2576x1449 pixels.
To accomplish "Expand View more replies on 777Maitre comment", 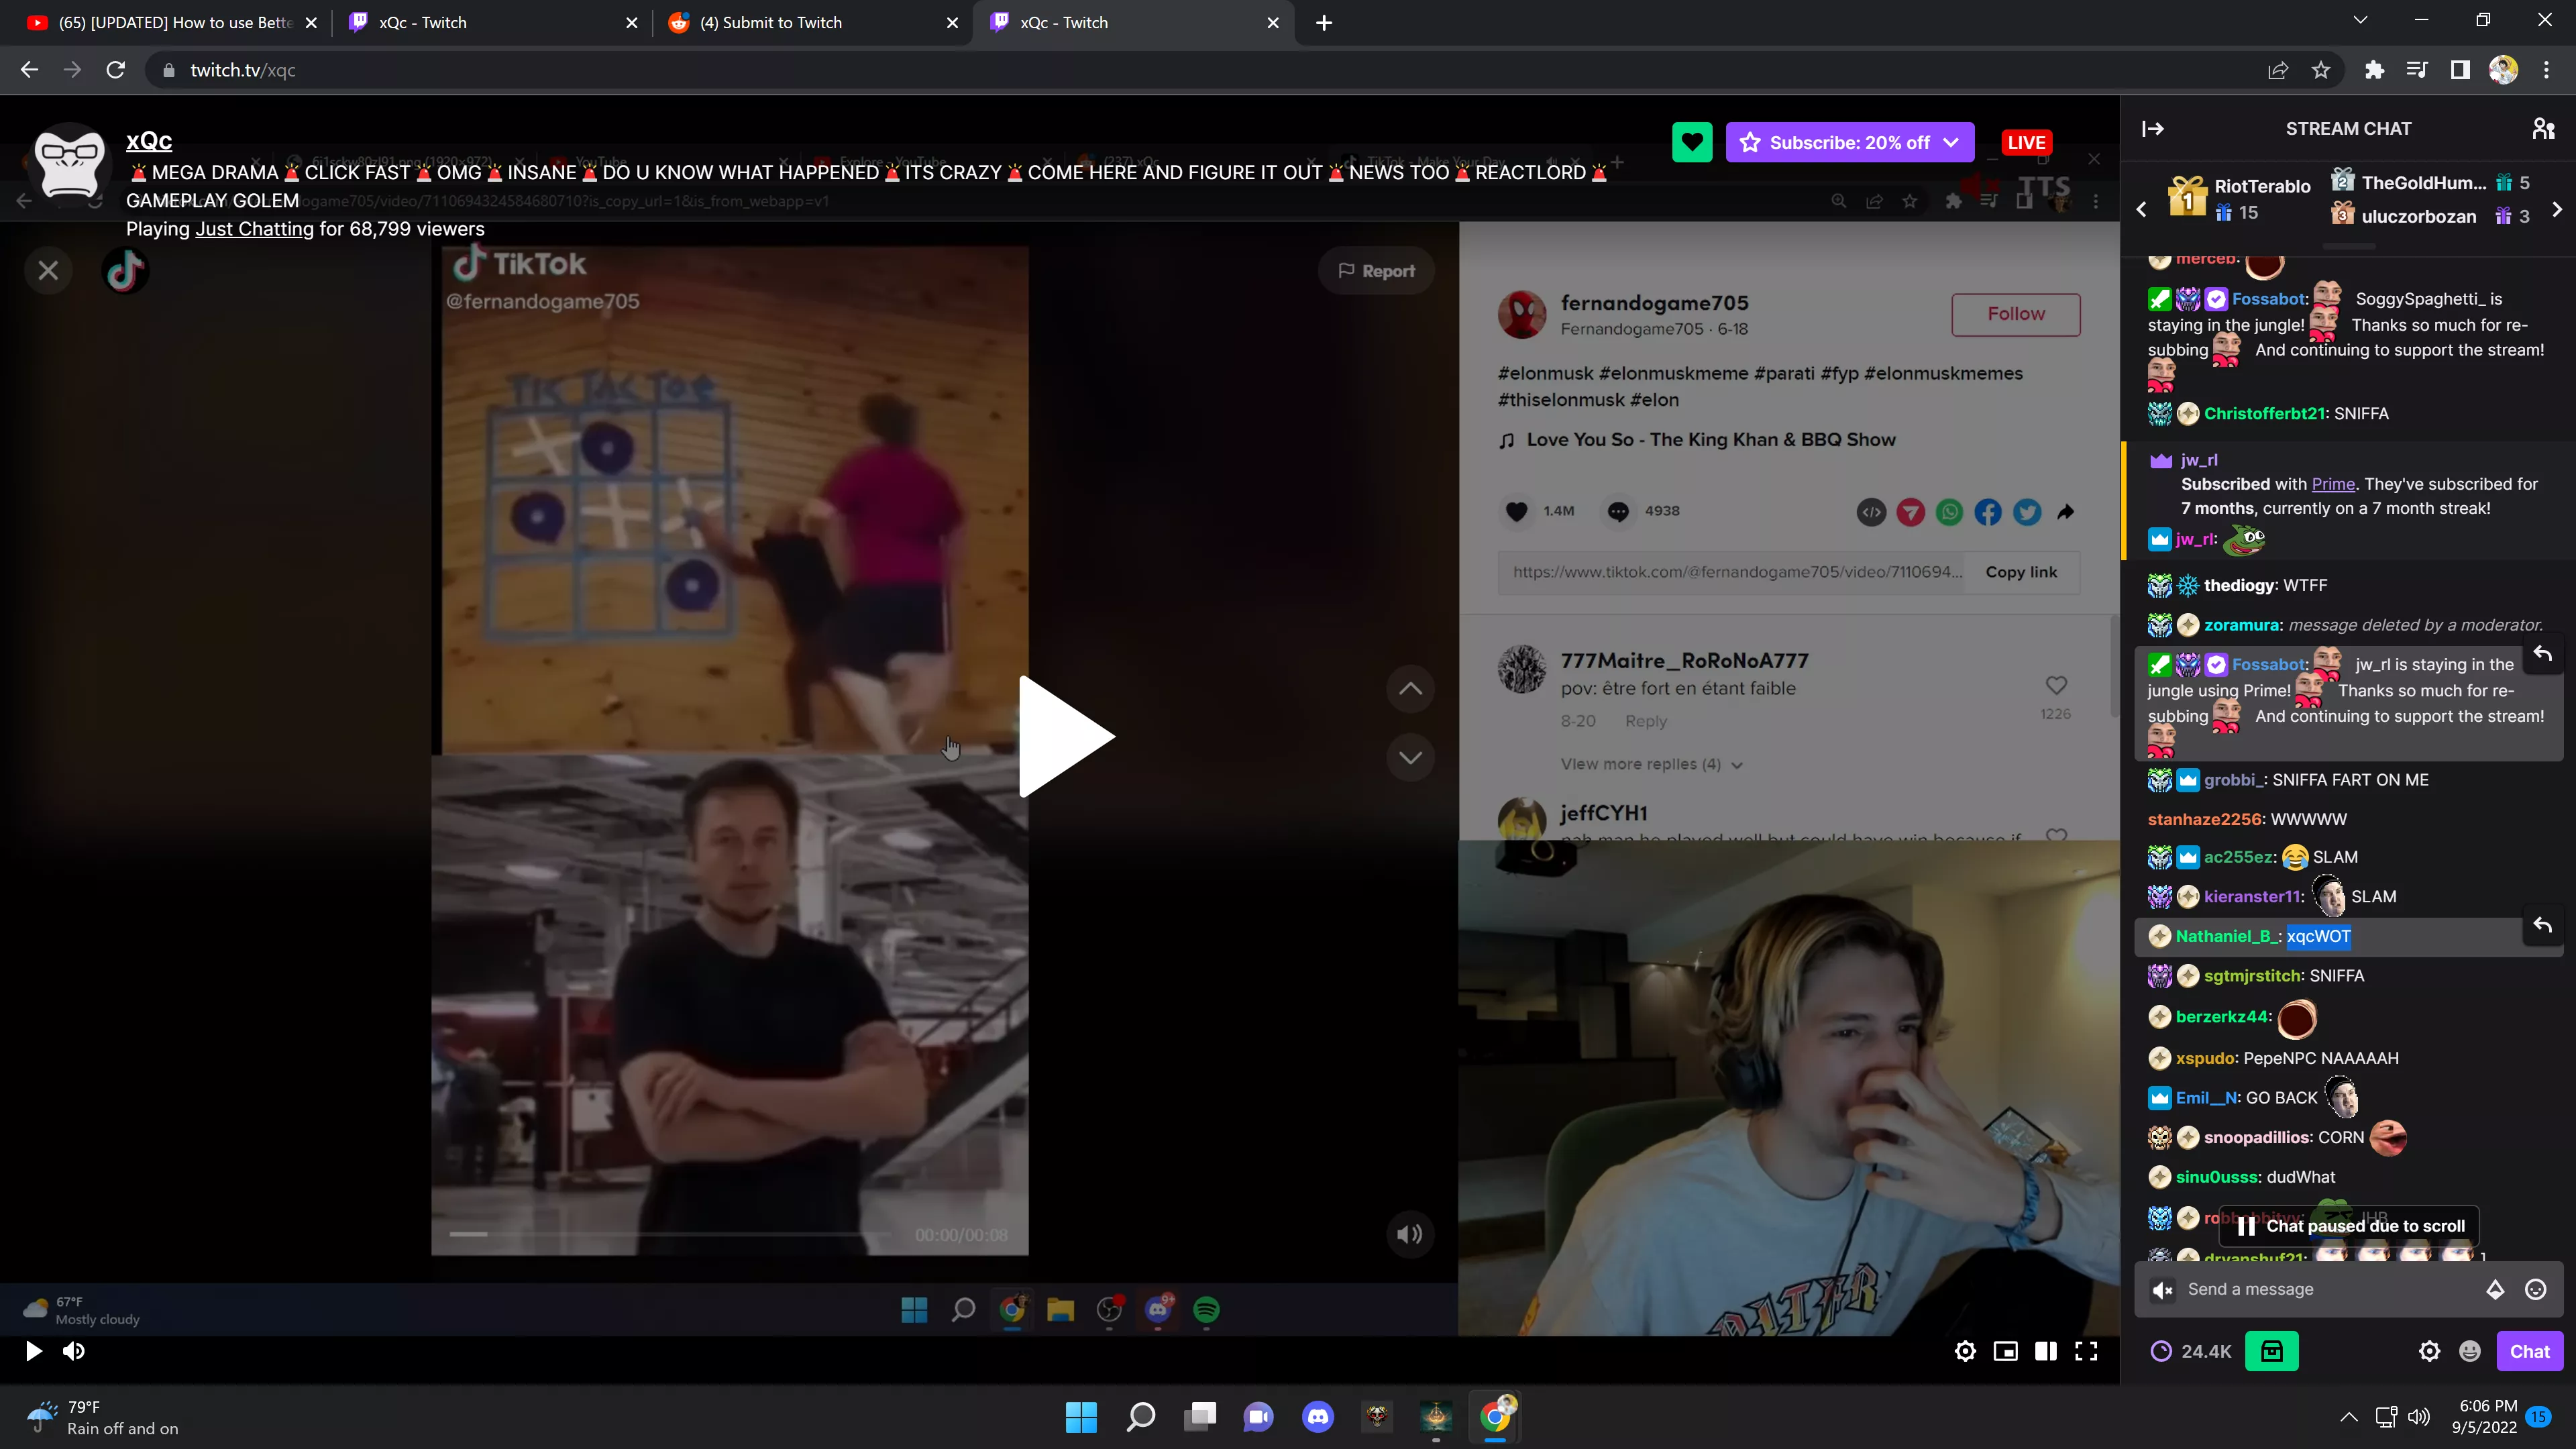I will pyautogui.click(x=1646, y=763).
